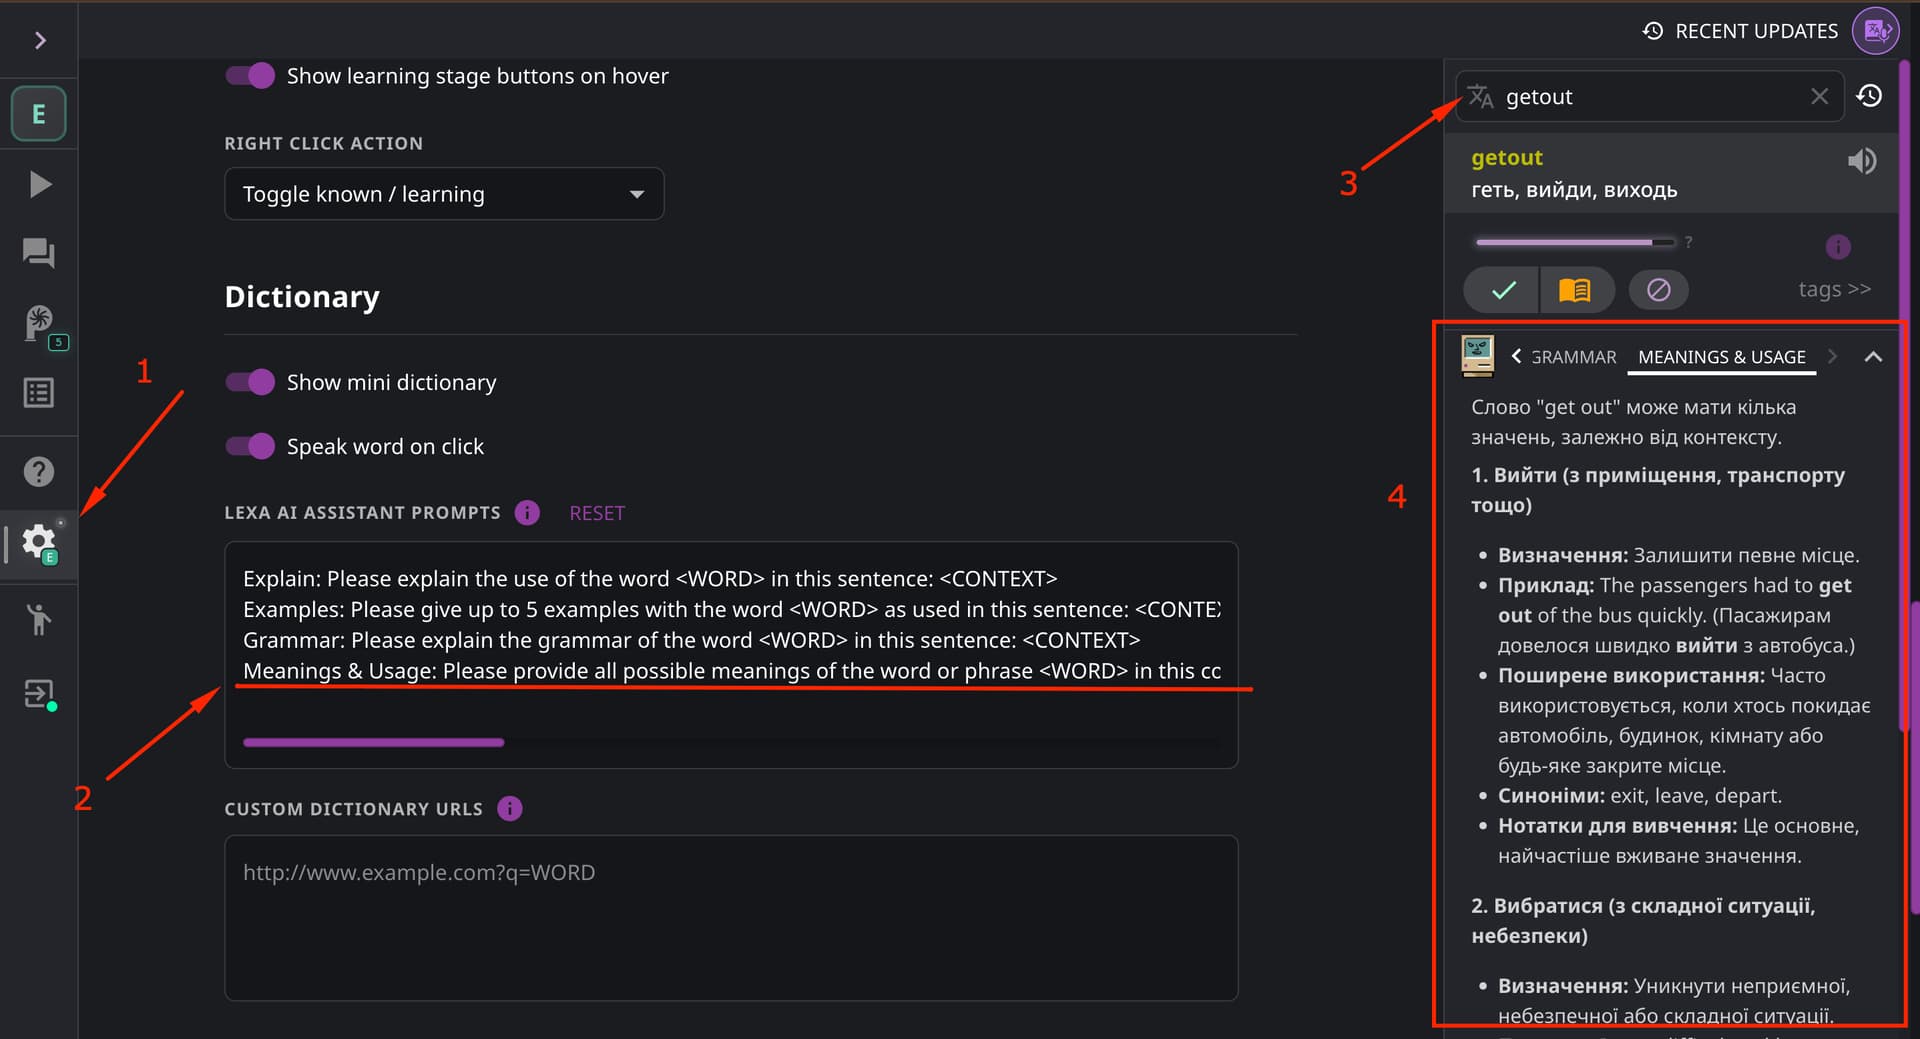This screenshot has width=1920, height=1039.
Task: Mark word as known with checkmark
Action: pyautogui.click(x=1502, y=290)
